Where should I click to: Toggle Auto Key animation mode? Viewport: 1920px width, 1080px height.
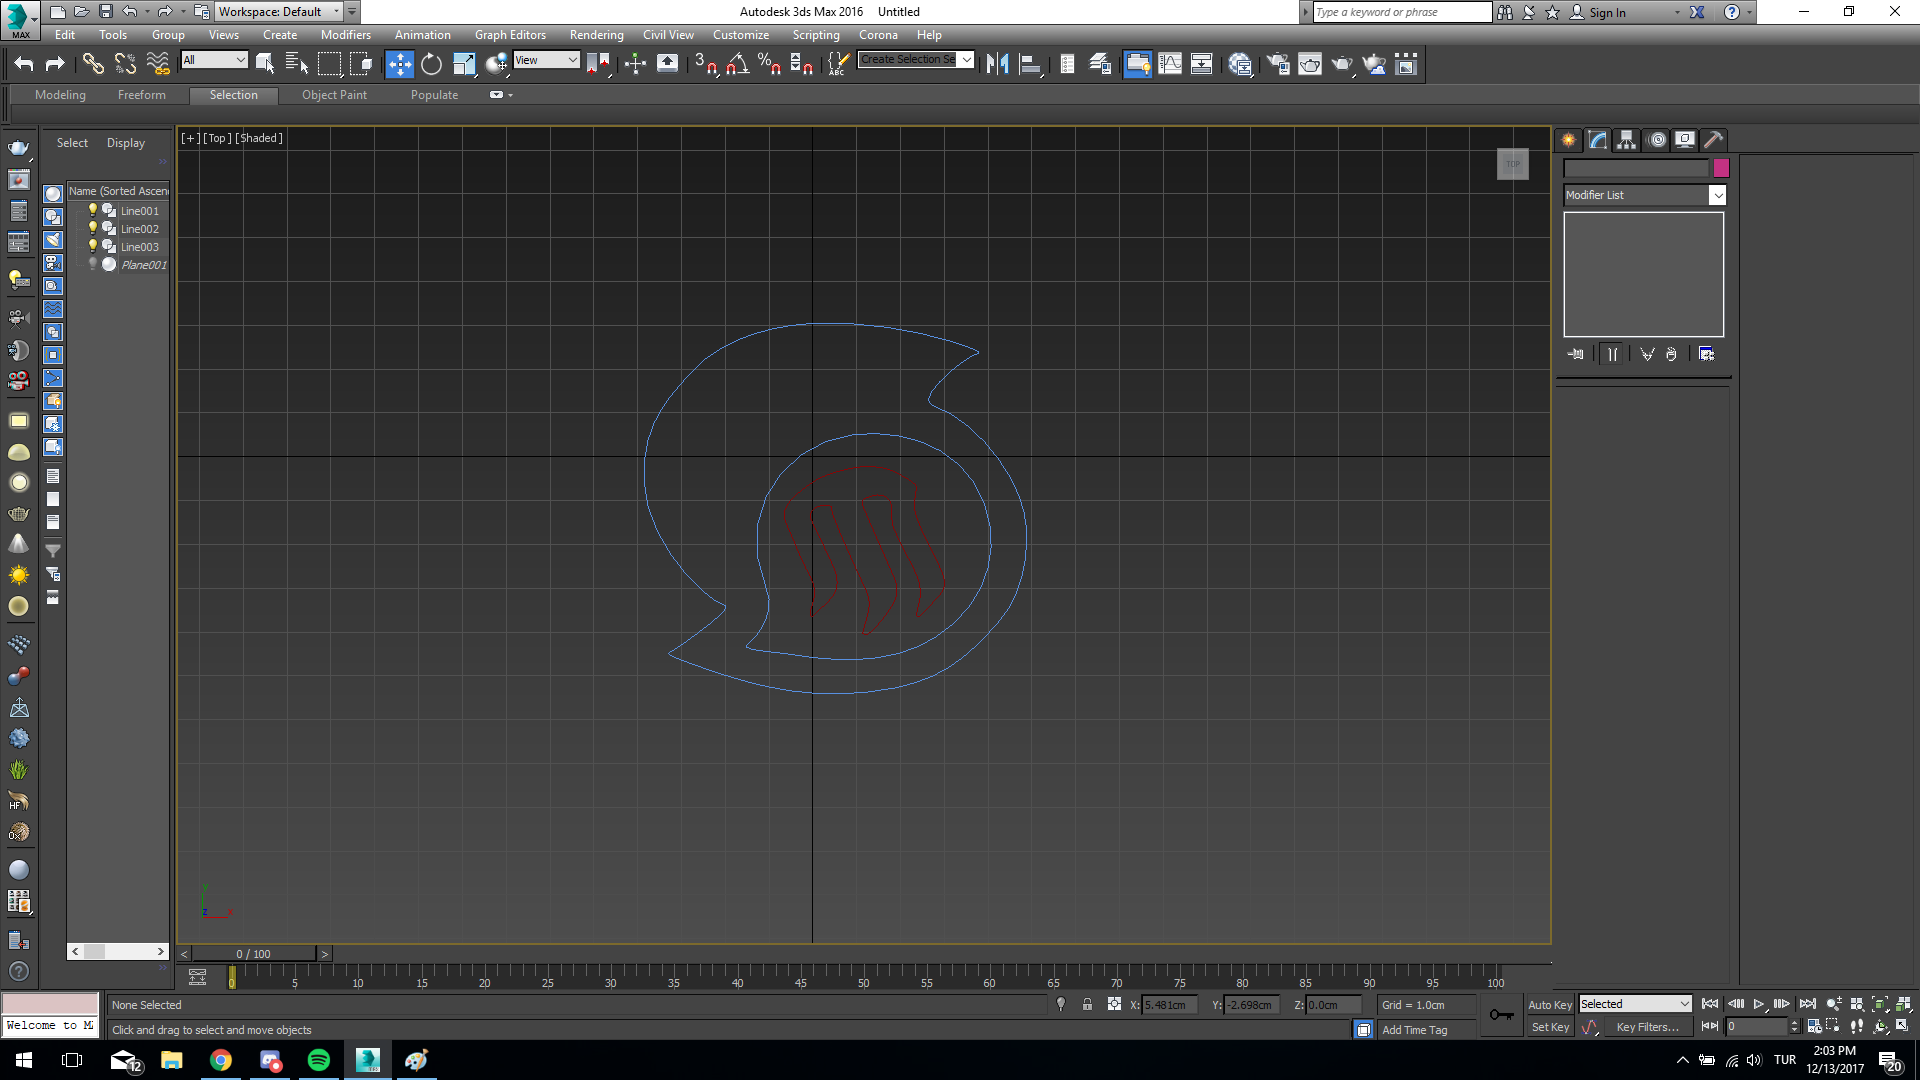[1550, 1005]
